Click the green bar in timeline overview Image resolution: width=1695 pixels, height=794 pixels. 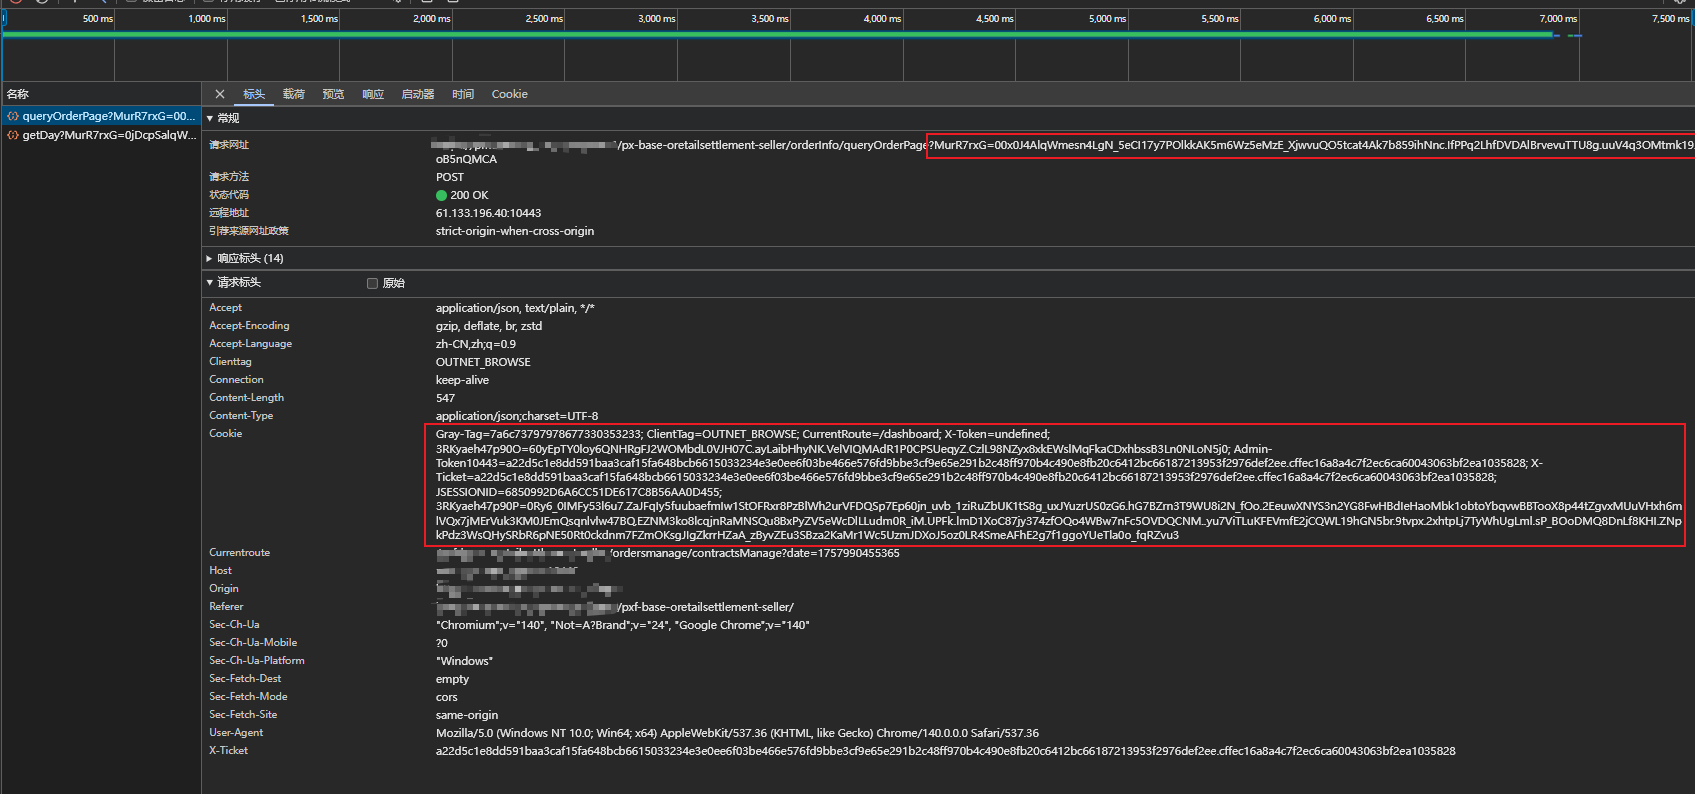pyautogui.click(x=778, y=34)
